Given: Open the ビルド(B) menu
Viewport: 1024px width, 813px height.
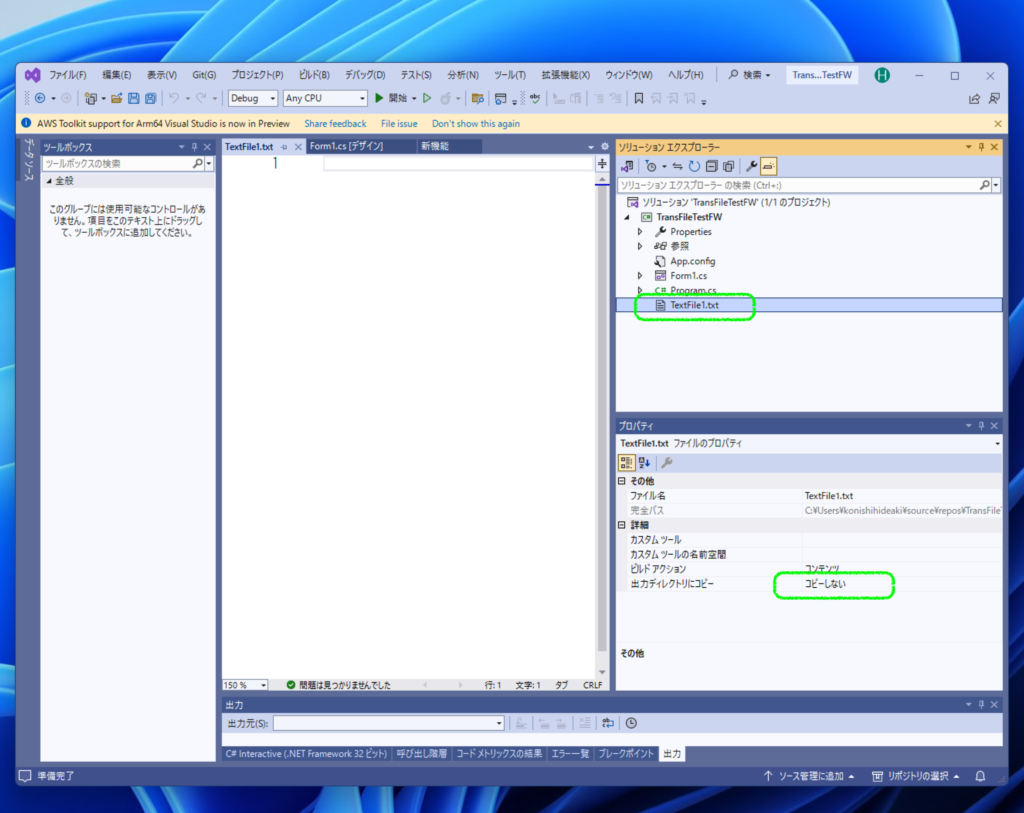Looking at the screenshot, I should pos(314,75).
